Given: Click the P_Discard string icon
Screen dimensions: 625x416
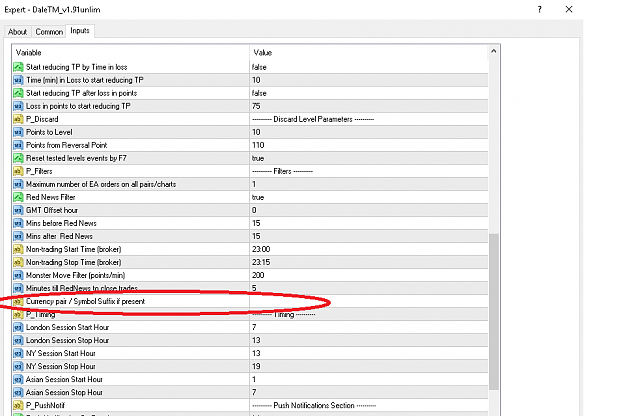Looking at the screenshot, I should (x=18, y=119).
